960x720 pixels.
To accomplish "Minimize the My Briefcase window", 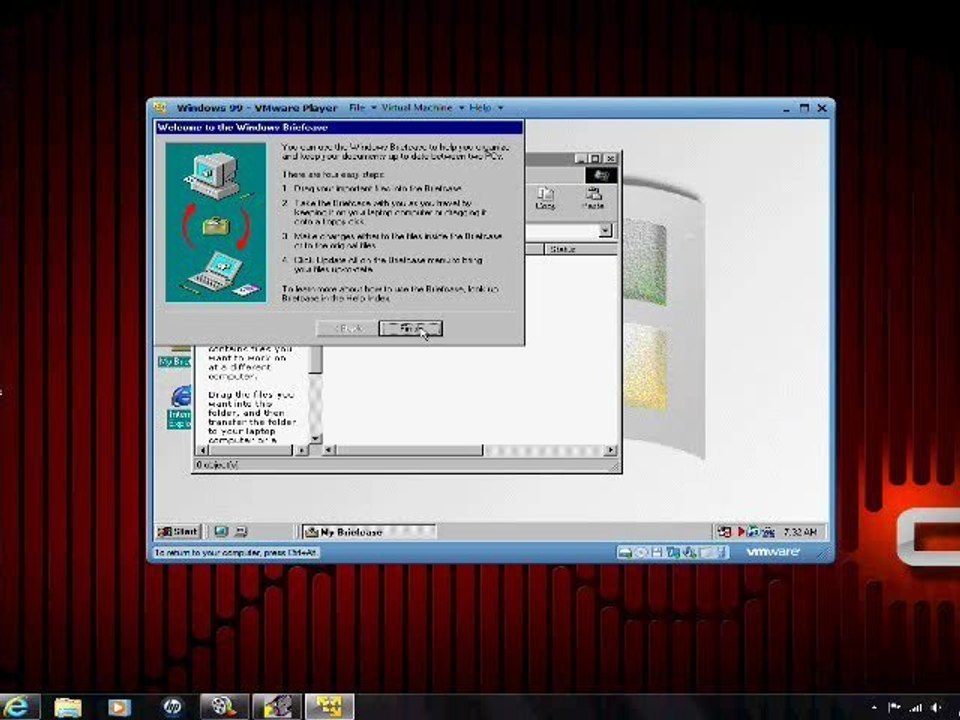I will tap(580, 159).
